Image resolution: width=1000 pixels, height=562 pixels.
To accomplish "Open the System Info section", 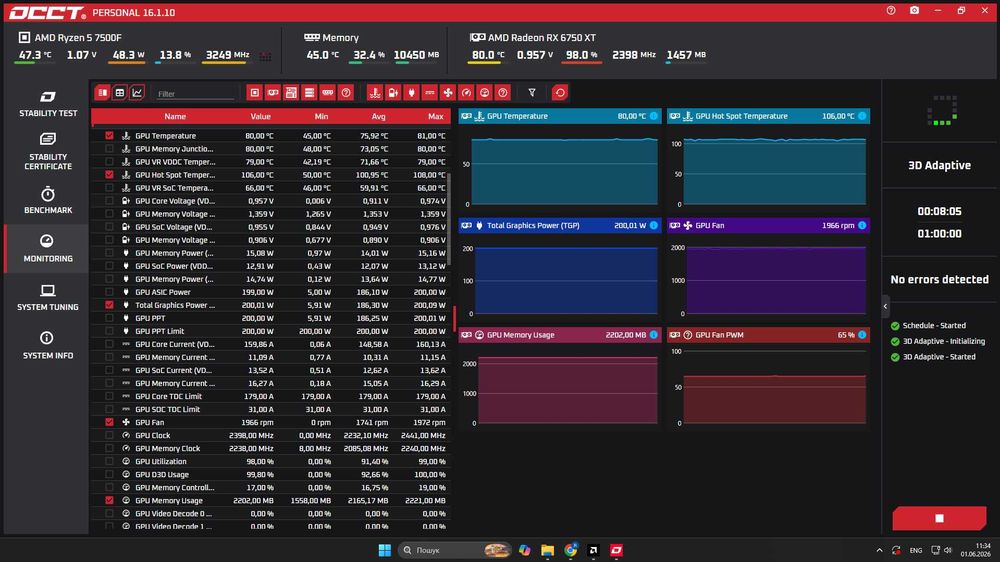I will pyautogui.click(x=48, y=345).
